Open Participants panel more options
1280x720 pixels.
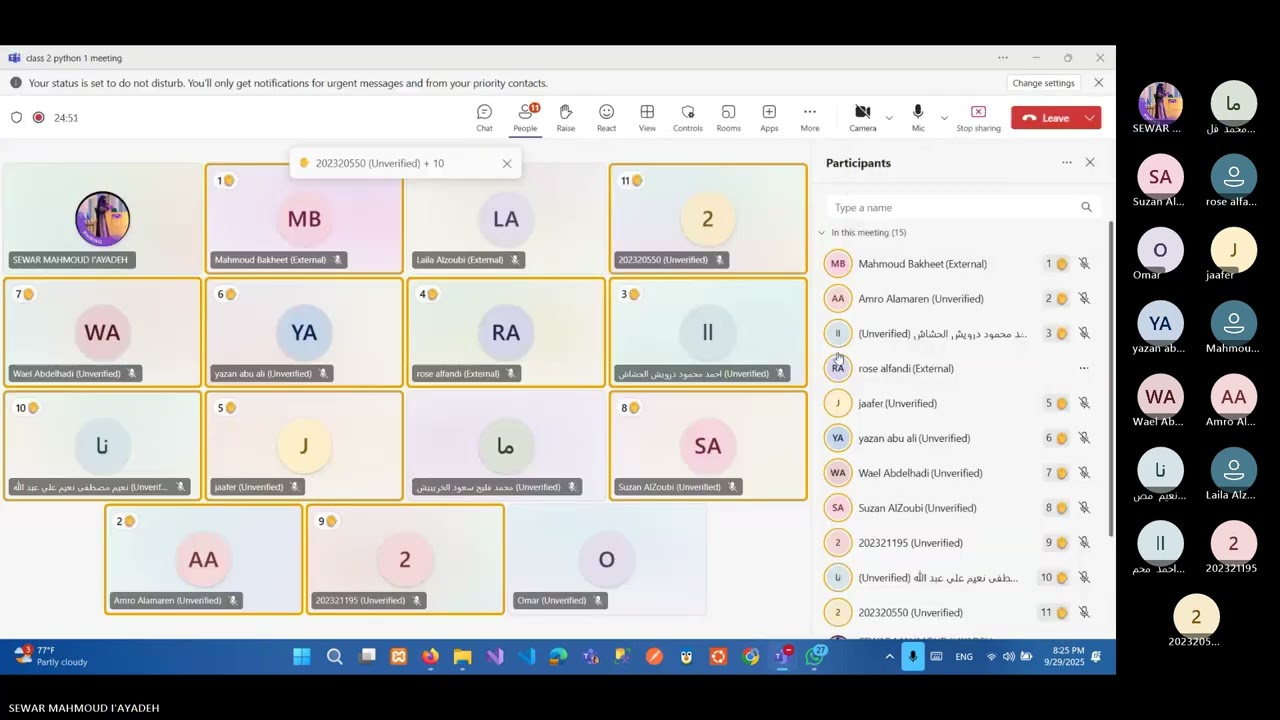click(x=1066, y=162)
